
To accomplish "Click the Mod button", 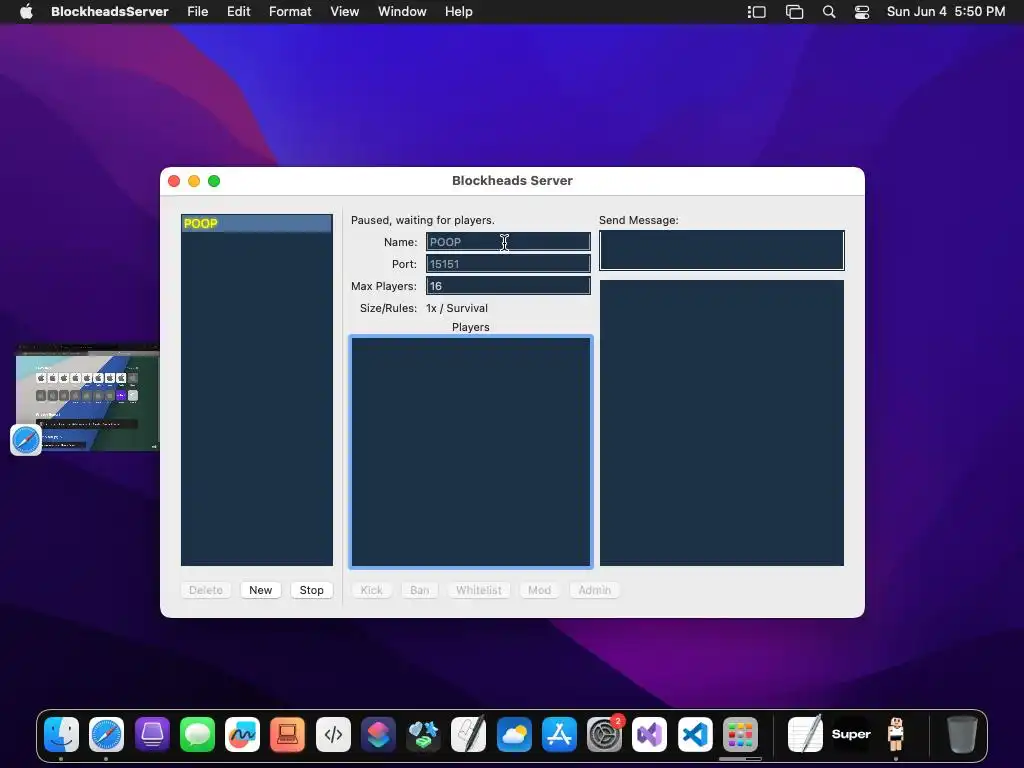I will click(x=539, y=590).
